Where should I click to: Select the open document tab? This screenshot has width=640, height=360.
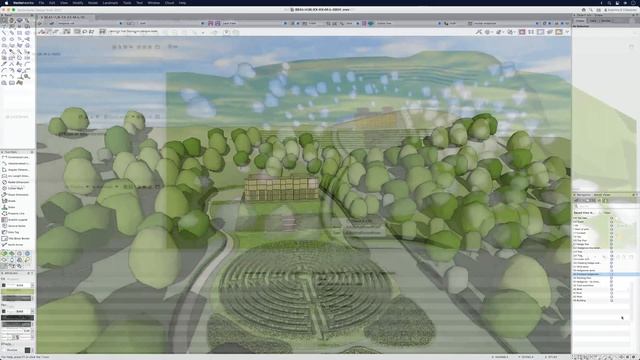tap(65, 17)
